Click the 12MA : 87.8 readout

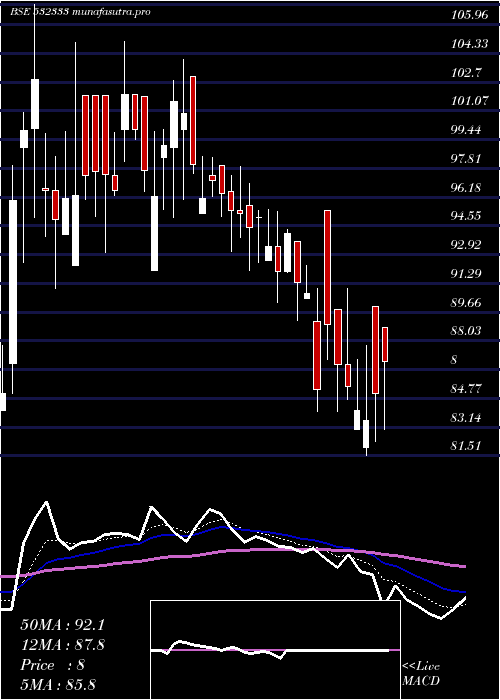[62, 645]
